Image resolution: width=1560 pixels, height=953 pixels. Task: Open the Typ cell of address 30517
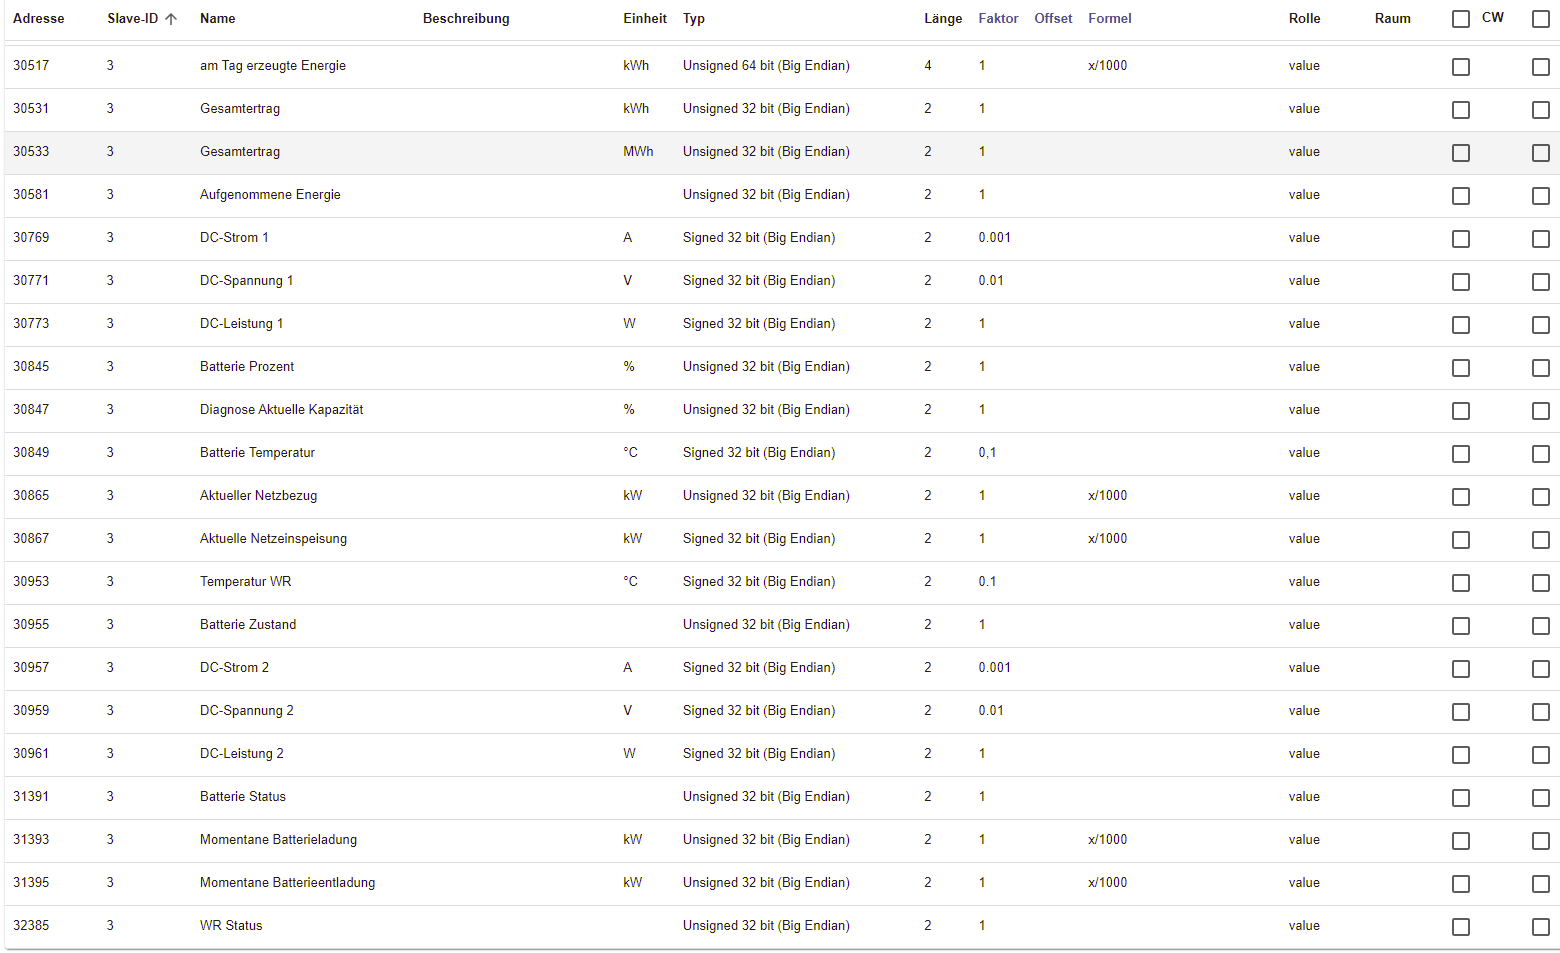(766, 66)
